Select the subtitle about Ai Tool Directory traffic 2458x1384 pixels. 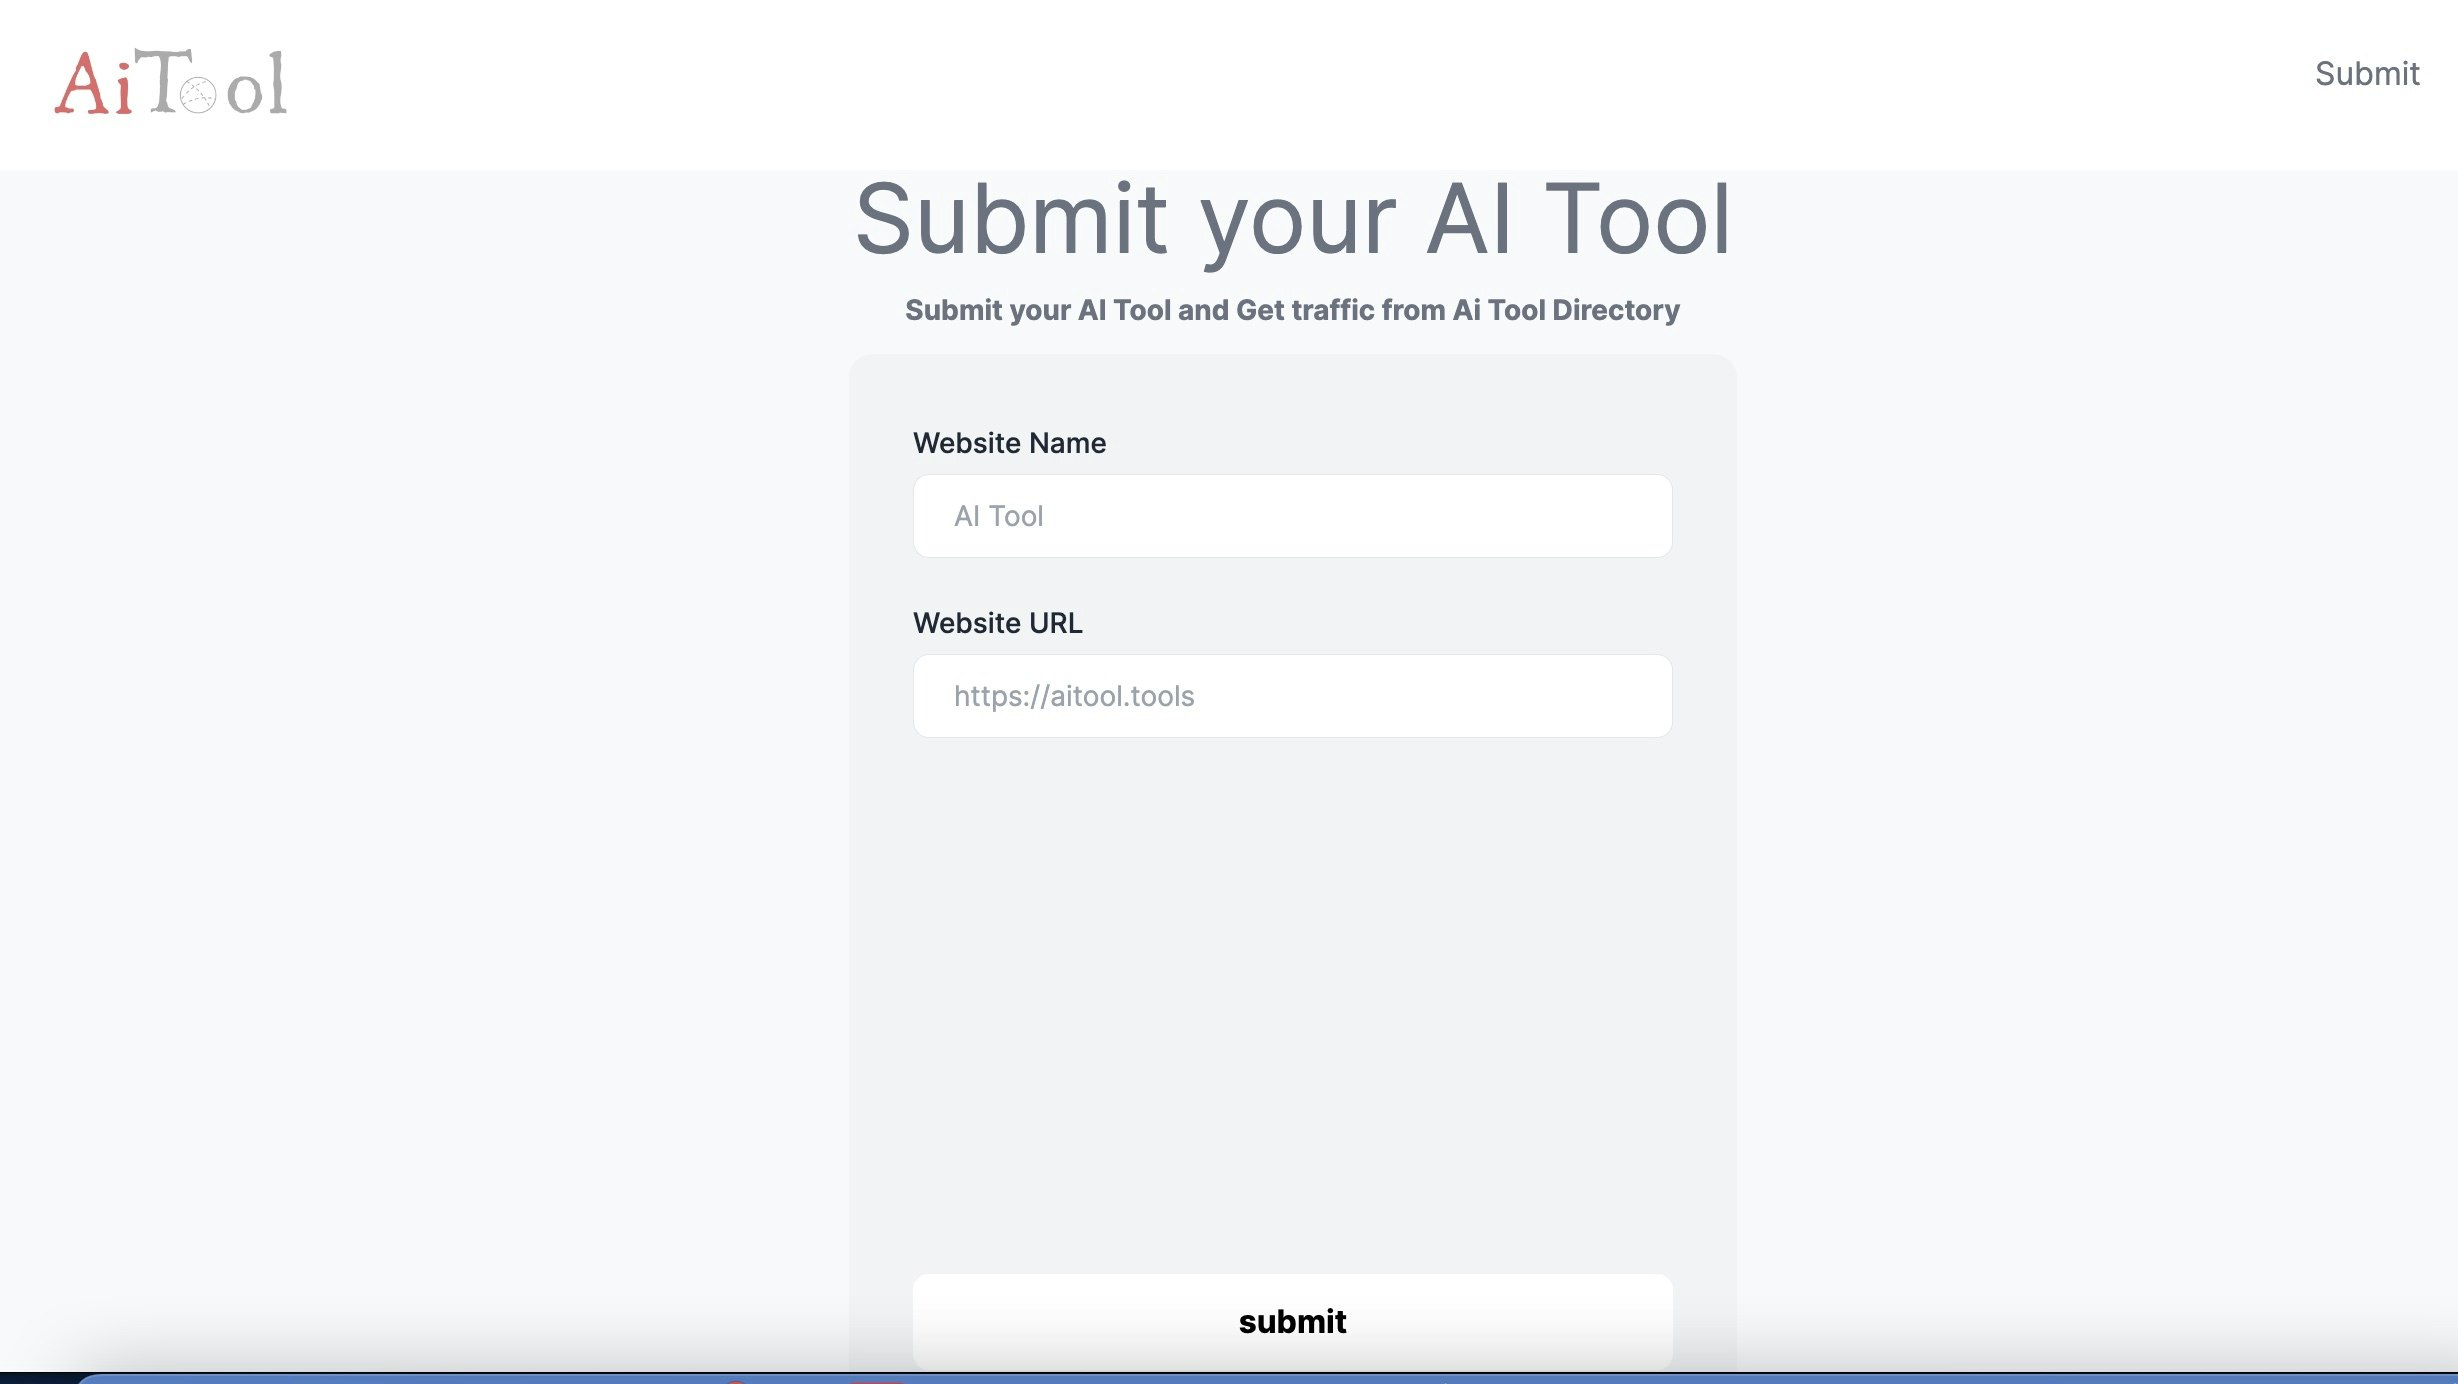1292,310
